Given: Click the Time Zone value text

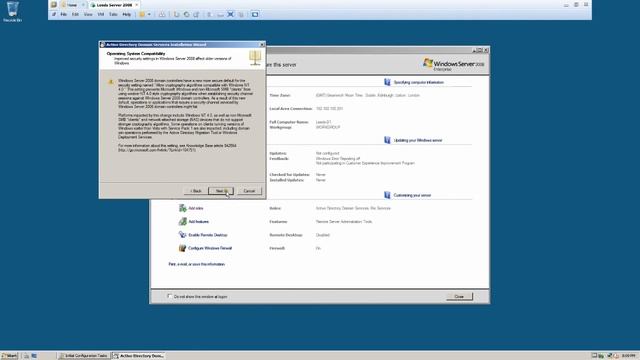Looking at the screenshot, I should (368, 95).
